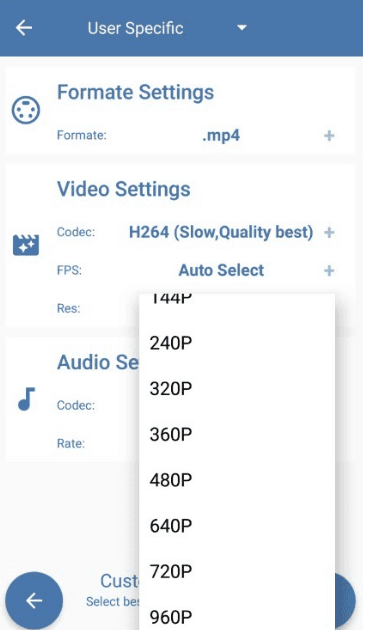This screenshot has height=630, width=370.
Task: Click the User Specific title text
Action: pyautogui.click(x=135, y=28)
